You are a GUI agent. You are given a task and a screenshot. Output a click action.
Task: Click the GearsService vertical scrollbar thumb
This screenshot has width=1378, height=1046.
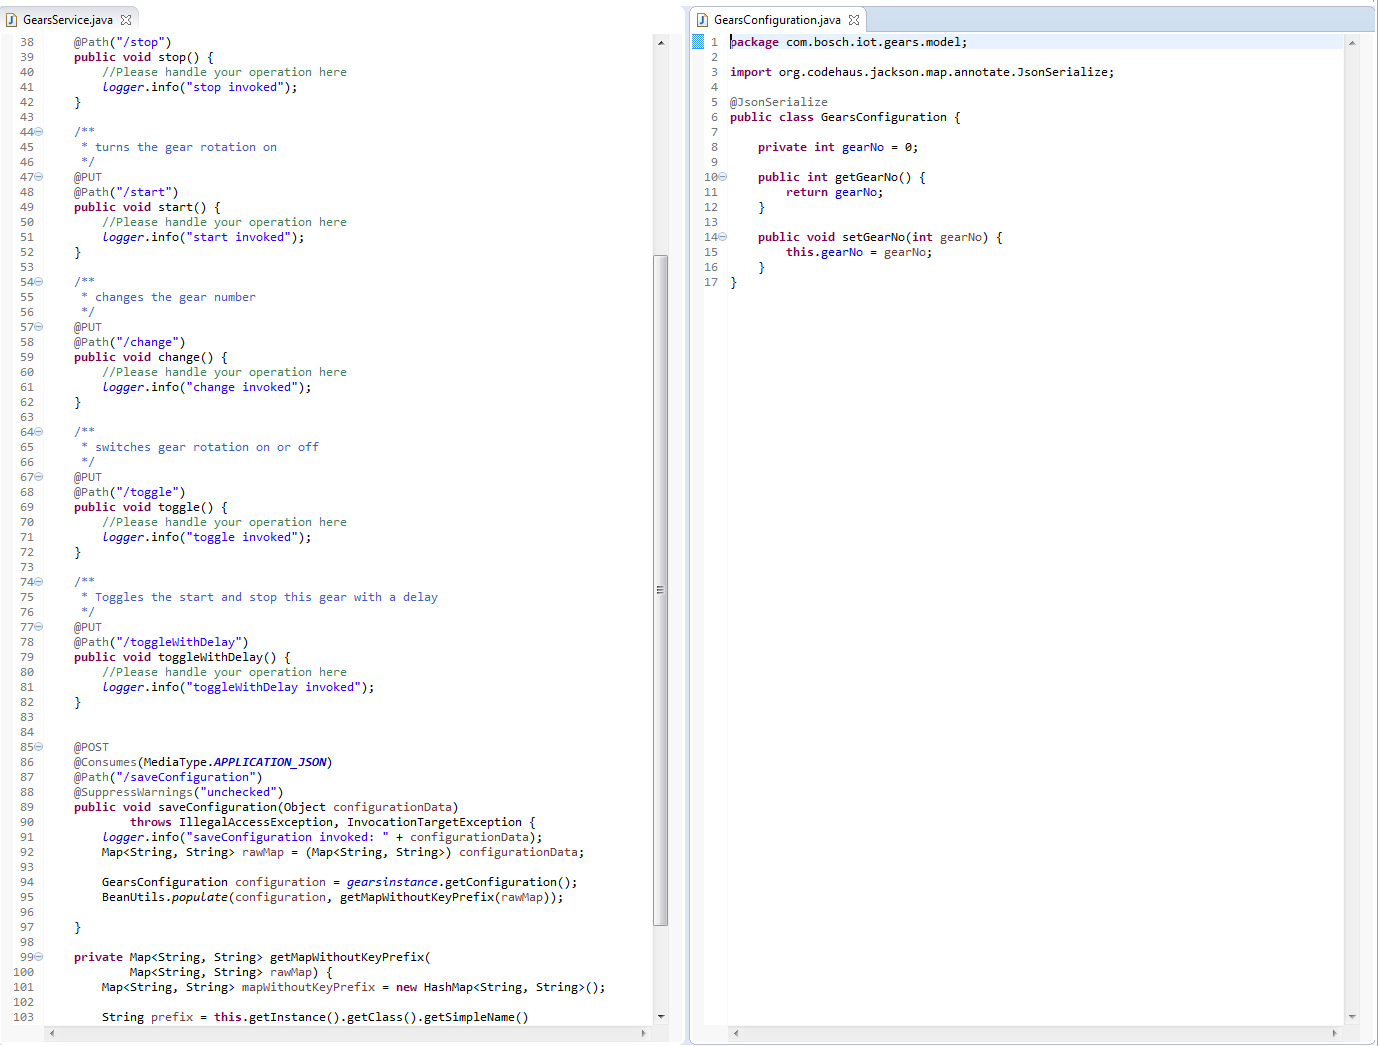(660, 590)
